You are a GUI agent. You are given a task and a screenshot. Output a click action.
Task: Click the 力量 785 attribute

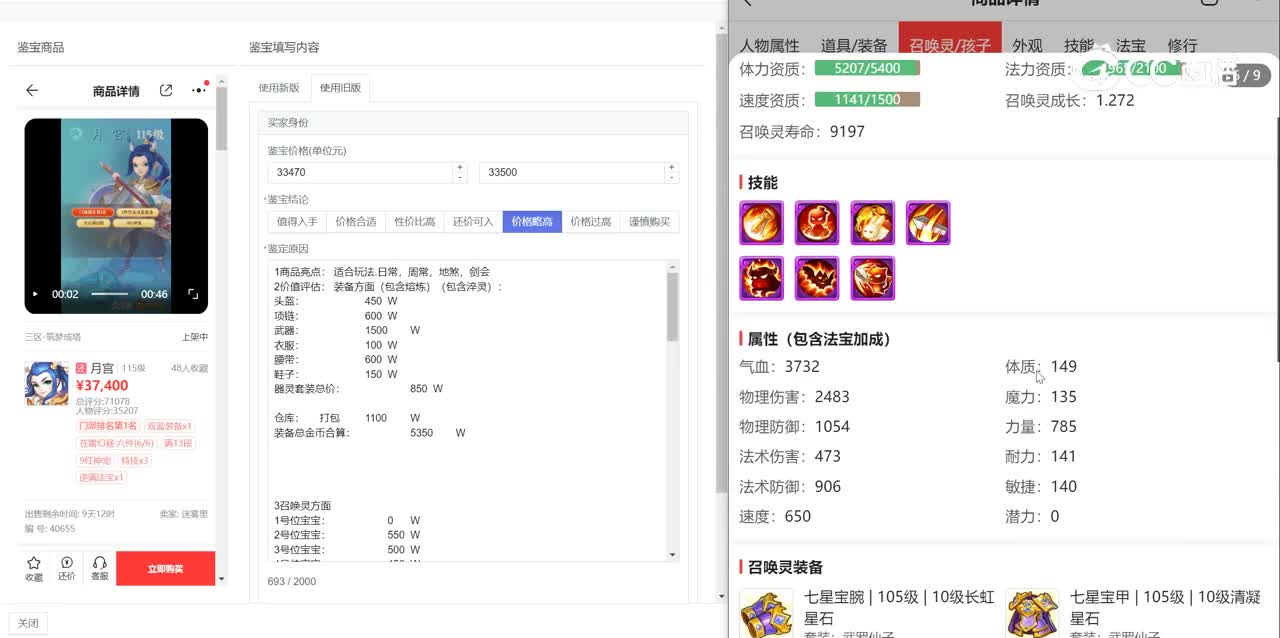[x=1041, y=427]
